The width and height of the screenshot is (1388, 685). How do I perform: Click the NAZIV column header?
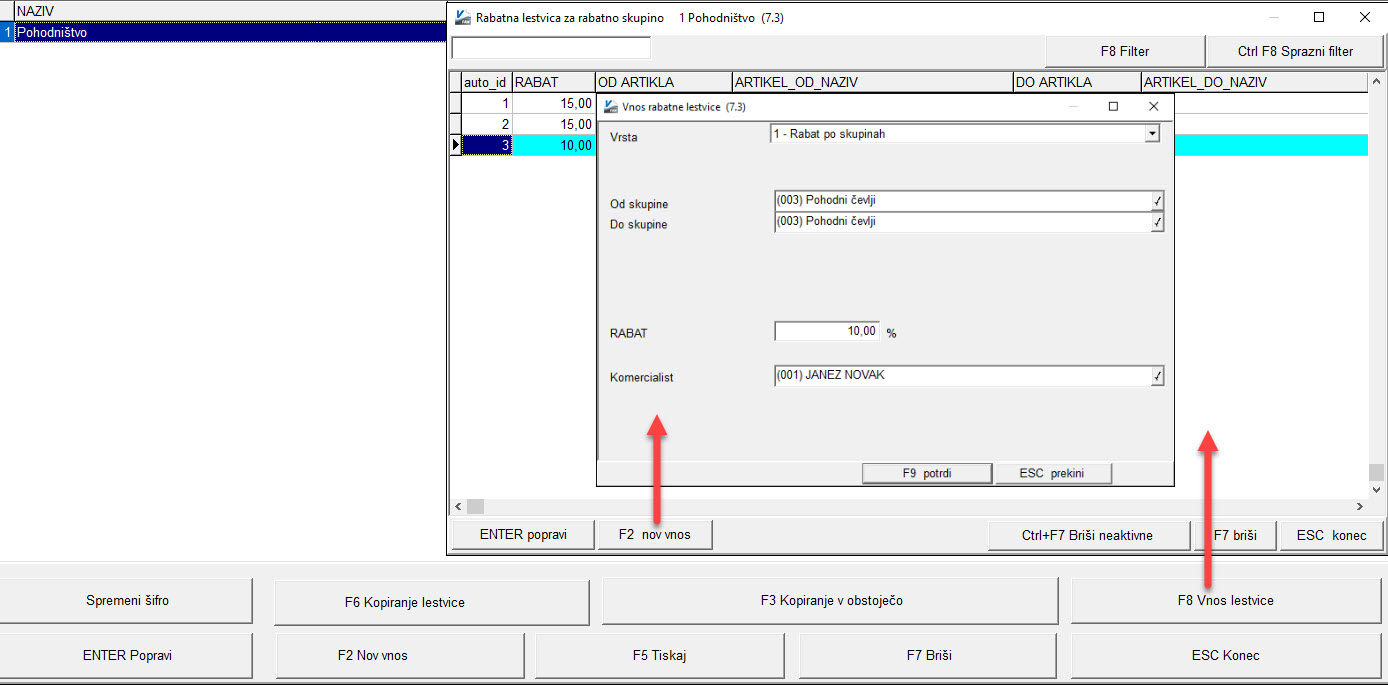pos(229,9)
